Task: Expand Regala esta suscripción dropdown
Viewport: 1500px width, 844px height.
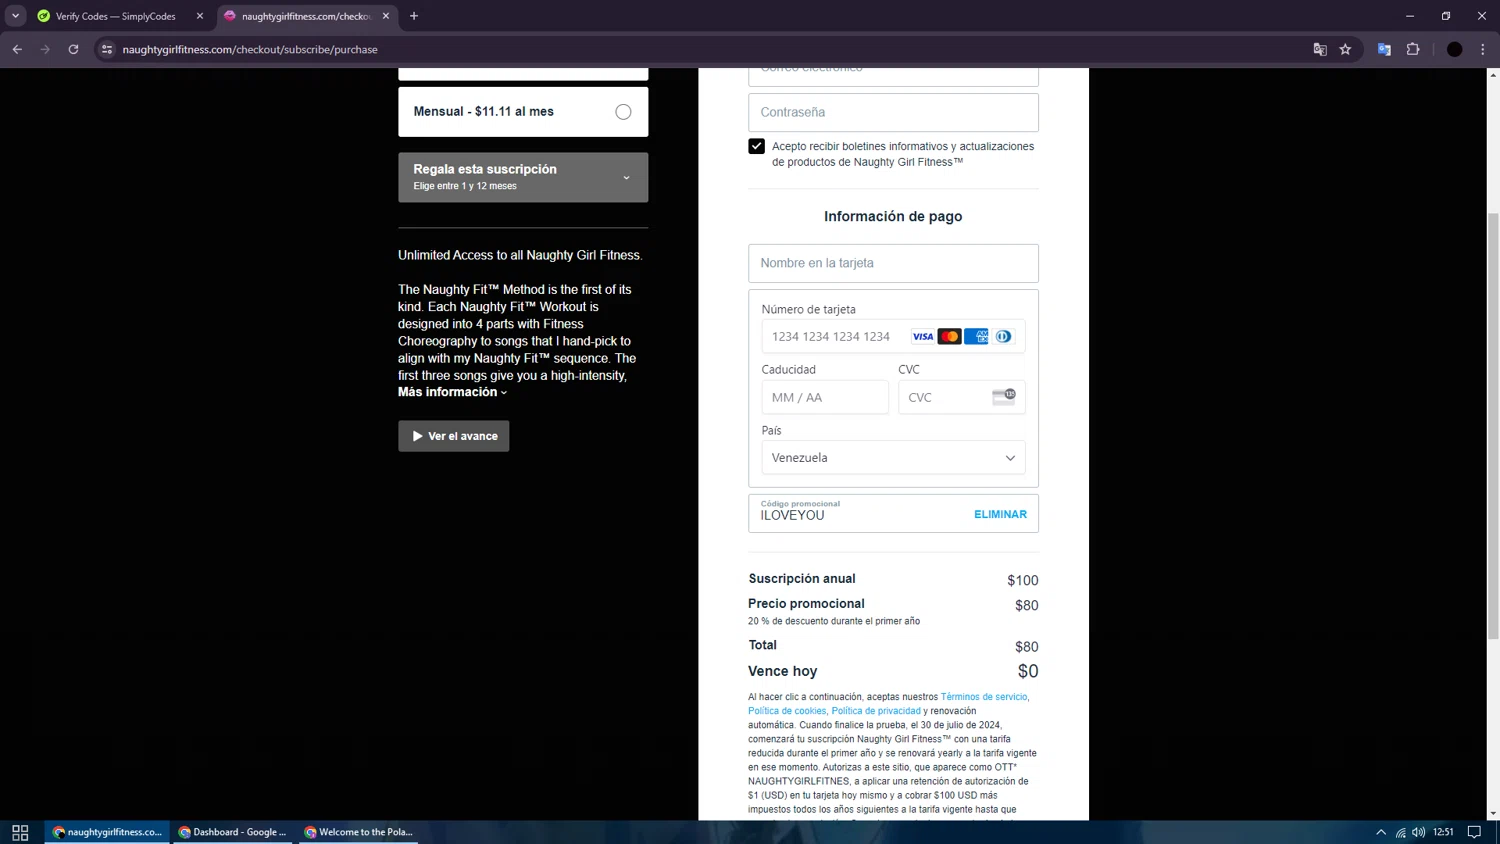Action: coord(523,177)
